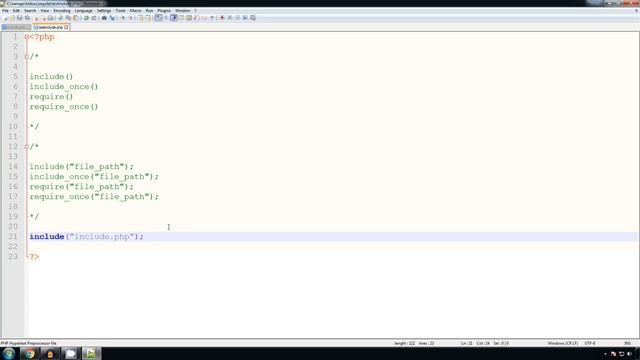The image size is (640, 360).
Task: Click line number 20 in margin
Action: click(x=13, y=227)
